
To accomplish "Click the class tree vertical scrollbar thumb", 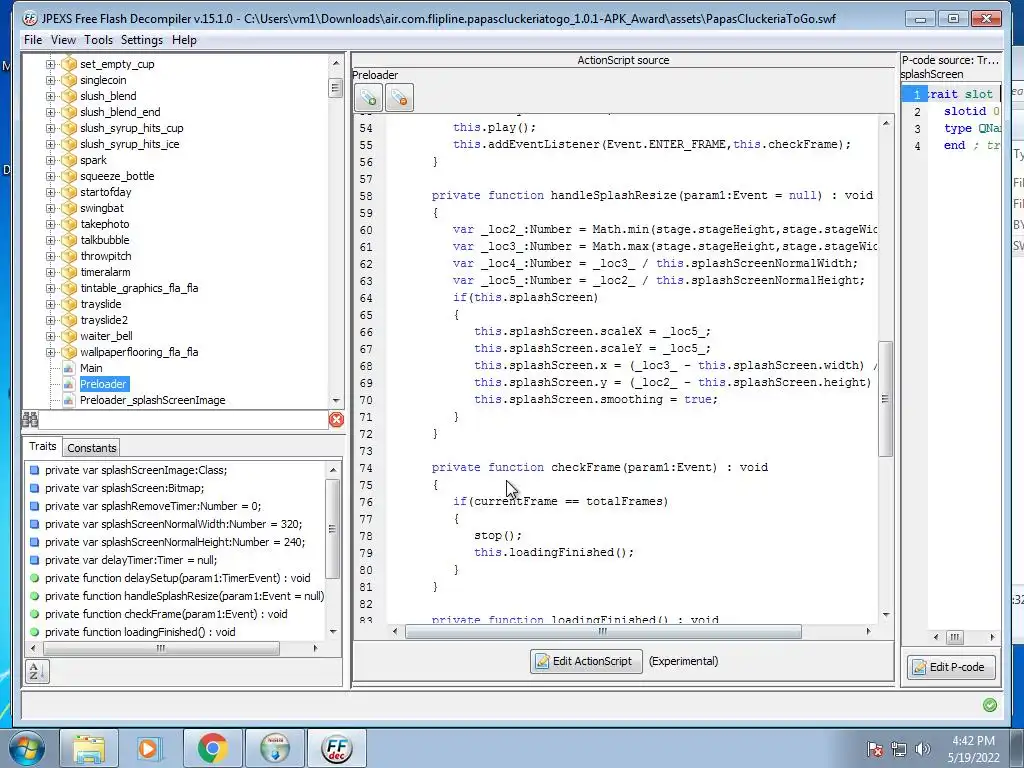I will pyautogui.click(x=336, y=88).
